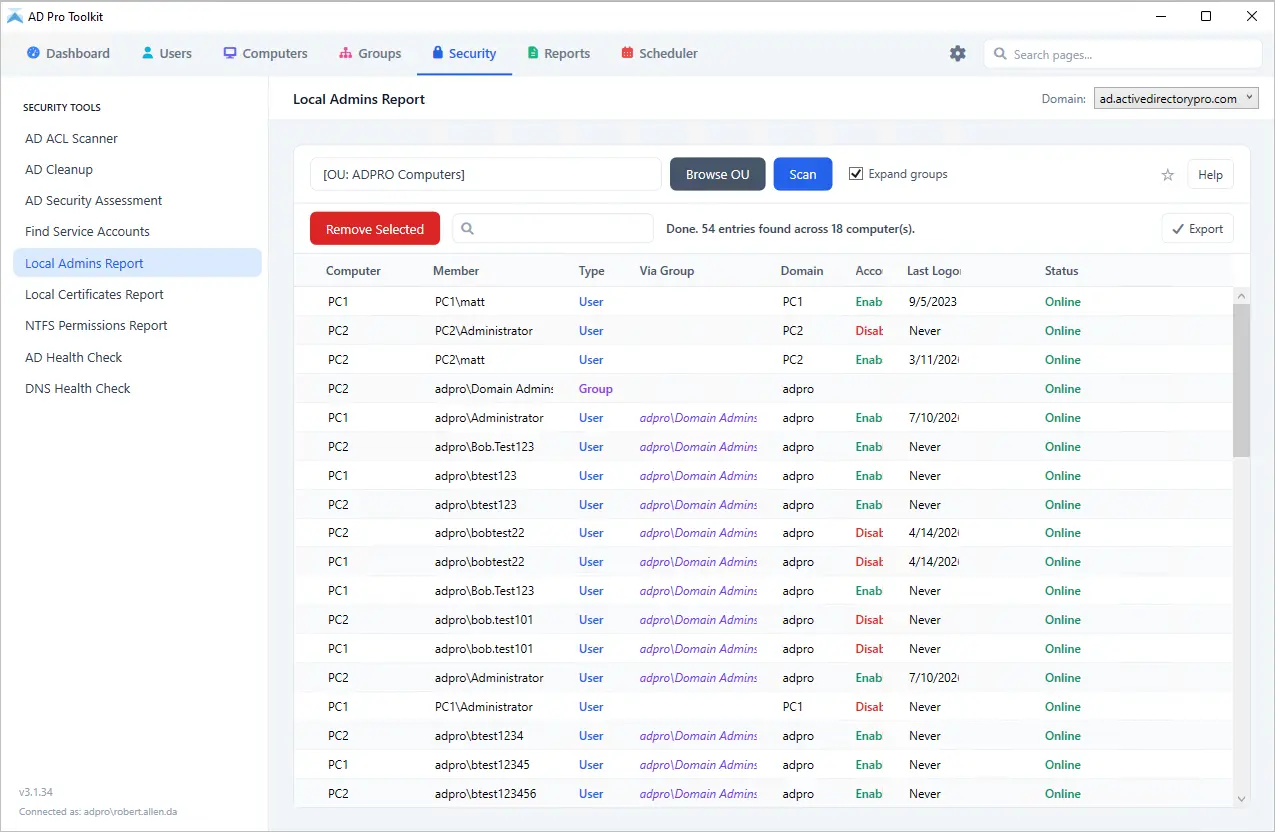Start the Scan button

point(803,174)
